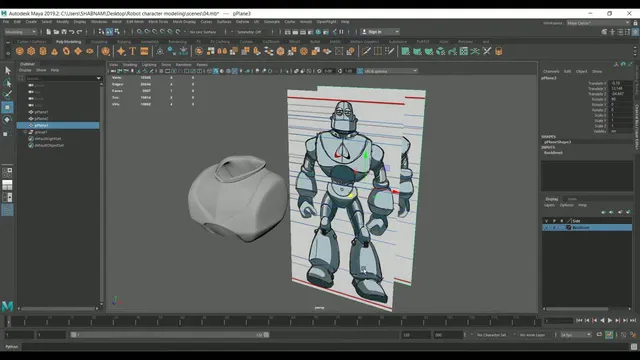Select defaultLightSet in the Outliner
This screenshot has height=360, width=640.
(48, 139)
